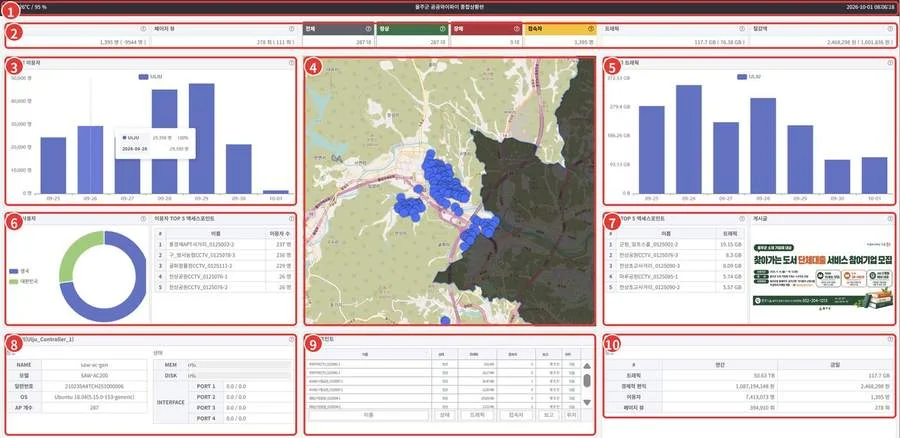The image size is (900, 438).
Task: Click the 트래픽 filter box under access point list
Action: pyautogui.click(x=477, y=414)
